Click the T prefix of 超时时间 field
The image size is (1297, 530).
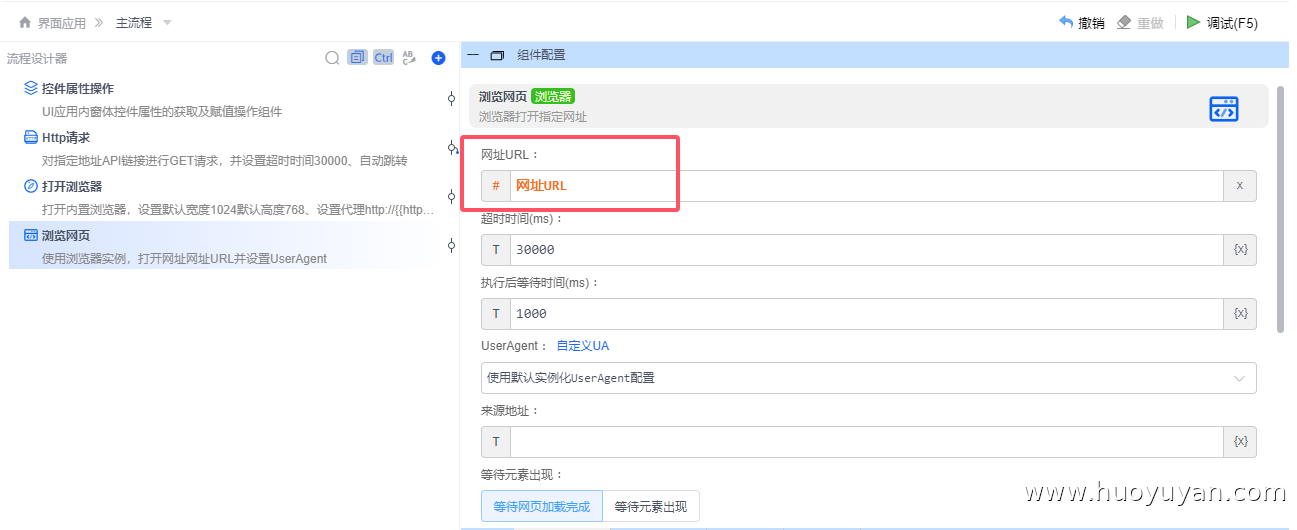[496, 250]
